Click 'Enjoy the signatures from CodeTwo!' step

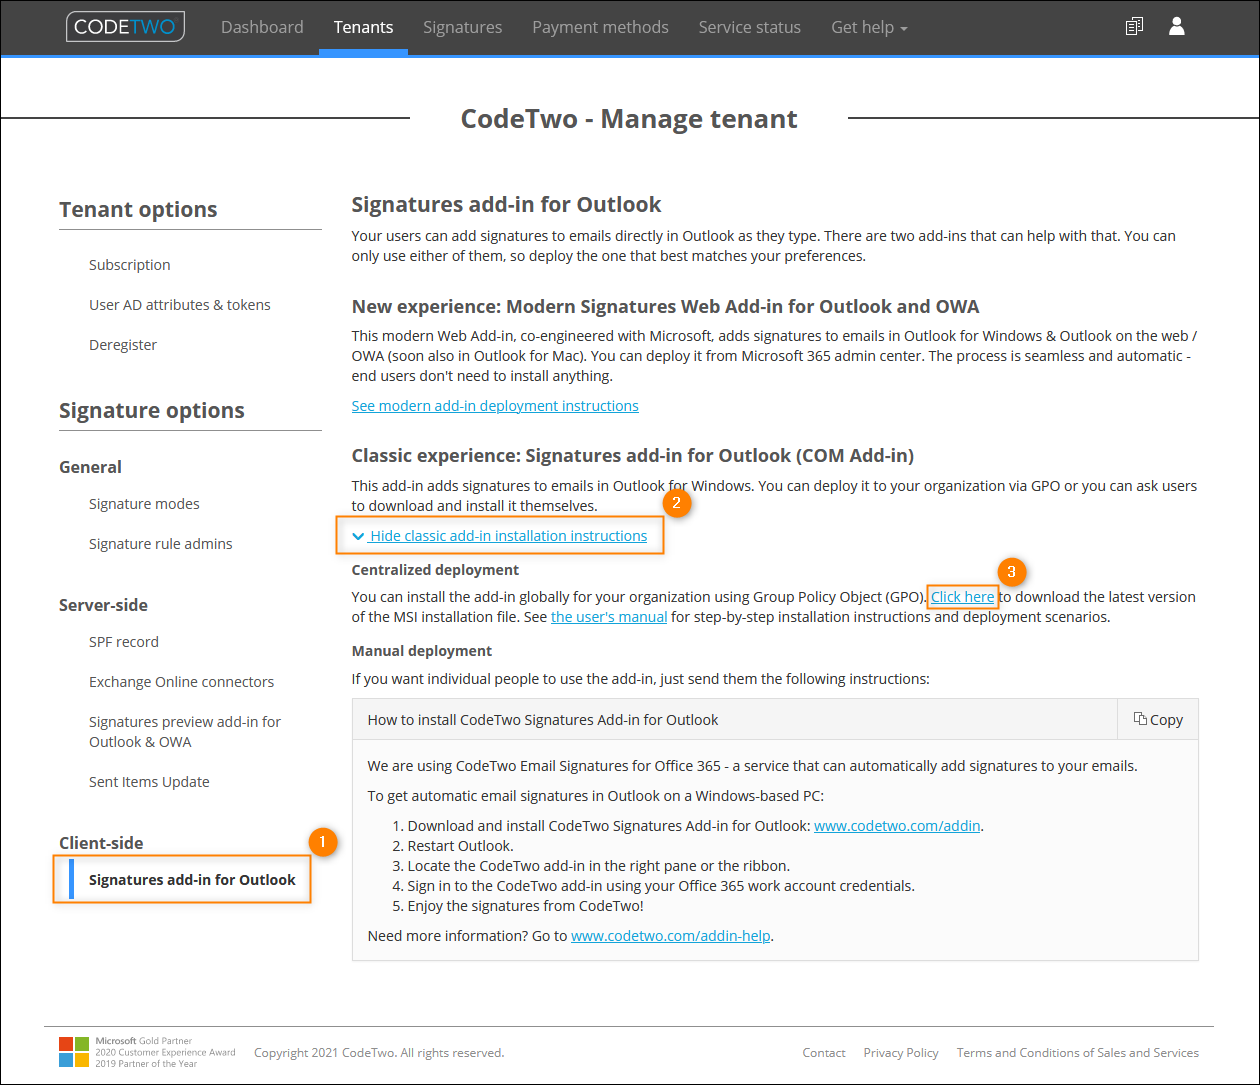click(x=526, y=906)
